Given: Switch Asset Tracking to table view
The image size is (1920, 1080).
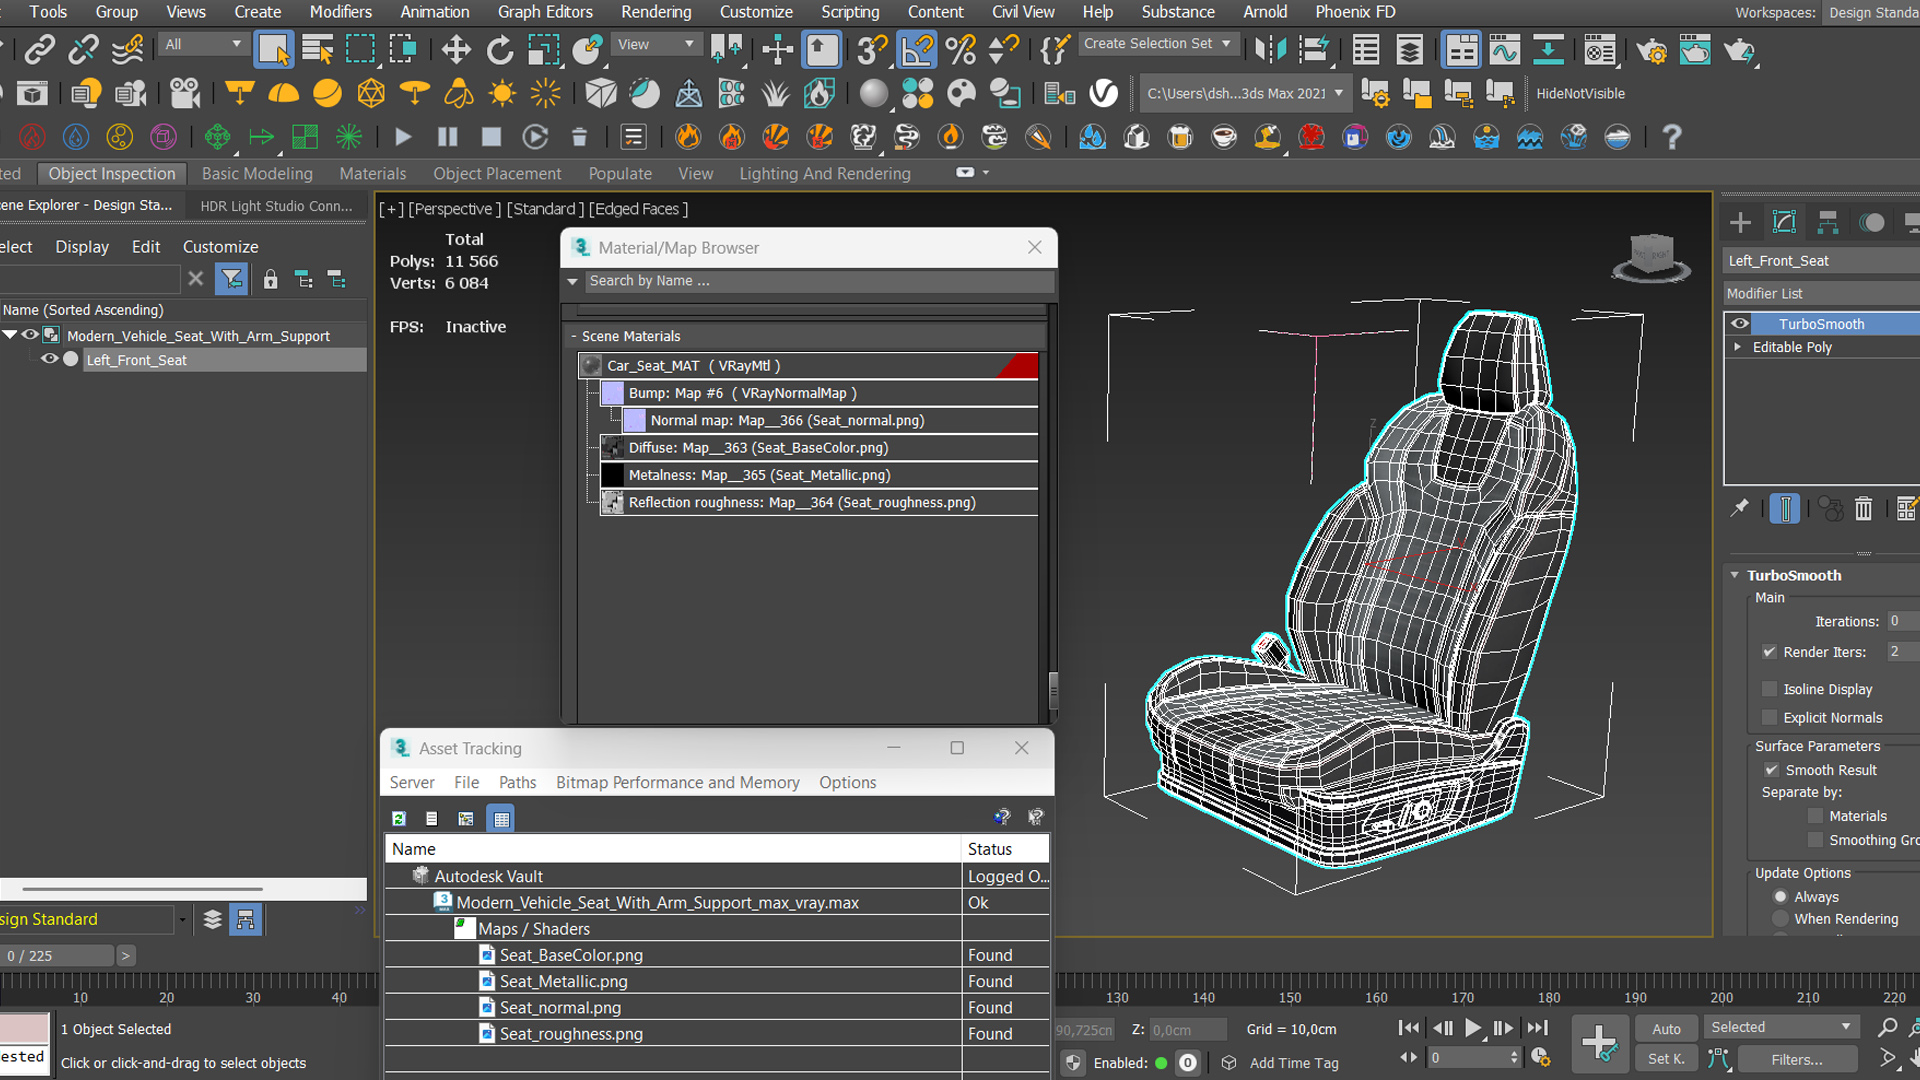Looking at the screenshot, I should click(x=501, y=819).
